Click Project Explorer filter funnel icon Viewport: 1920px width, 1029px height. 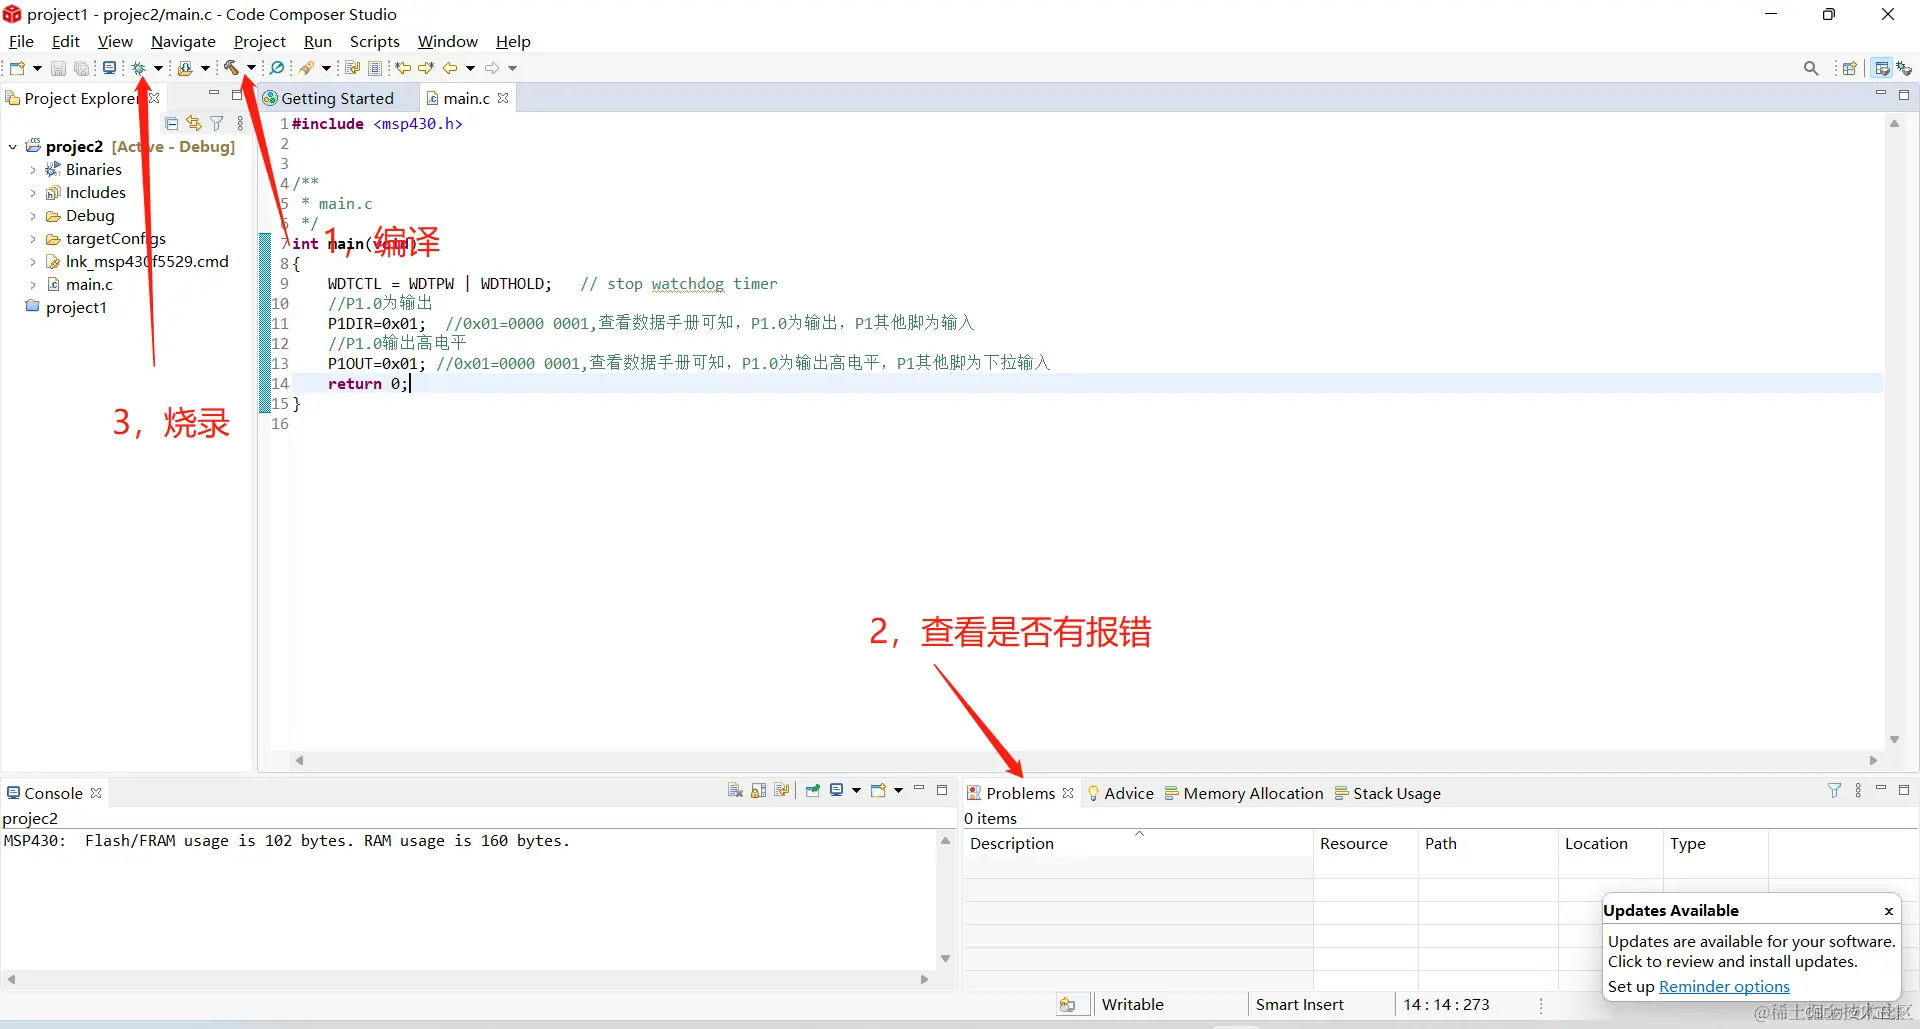217,124
